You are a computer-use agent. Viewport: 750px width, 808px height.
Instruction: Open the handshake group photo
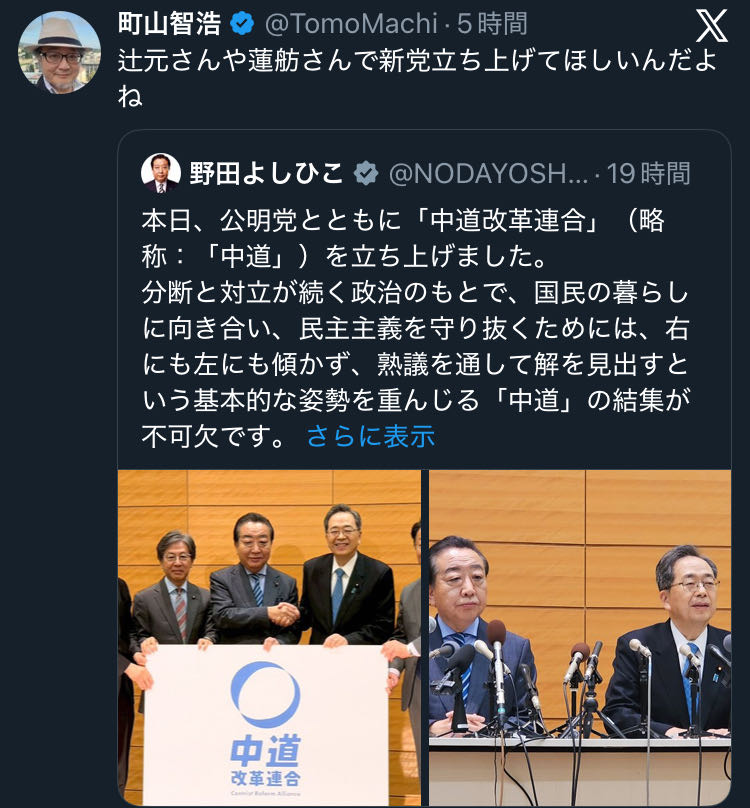[x=270, y=637]
